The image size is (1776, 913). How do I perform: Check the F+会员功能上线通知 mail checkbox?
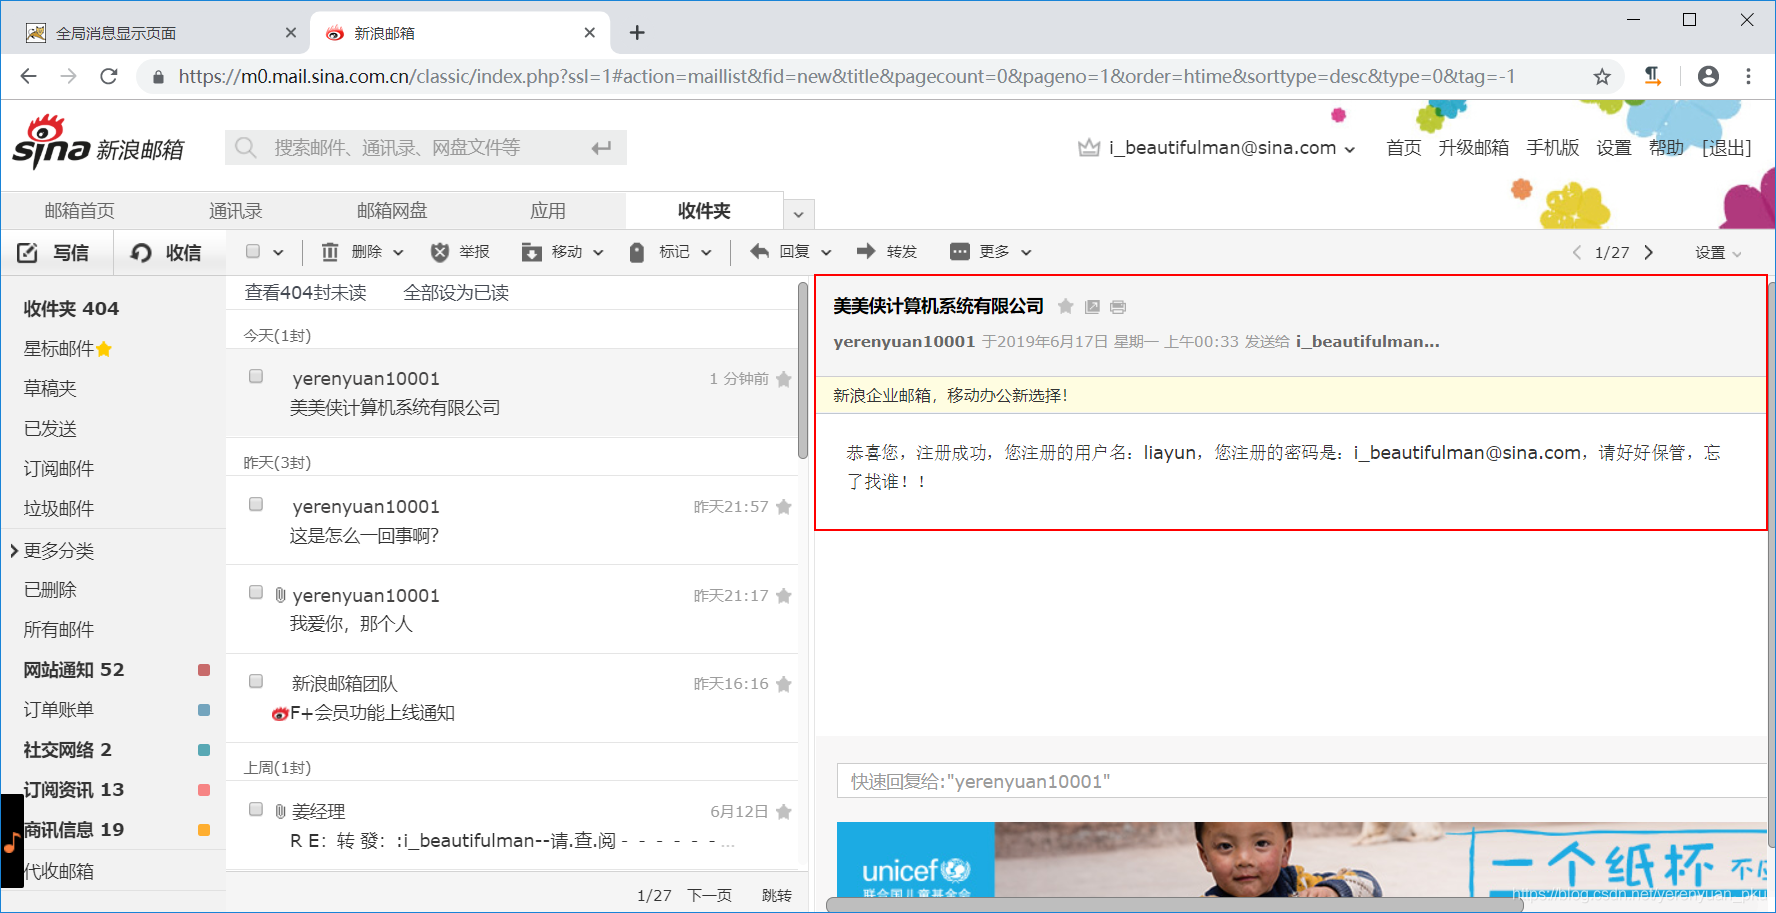pyautogui.click(x=256, y=681)
